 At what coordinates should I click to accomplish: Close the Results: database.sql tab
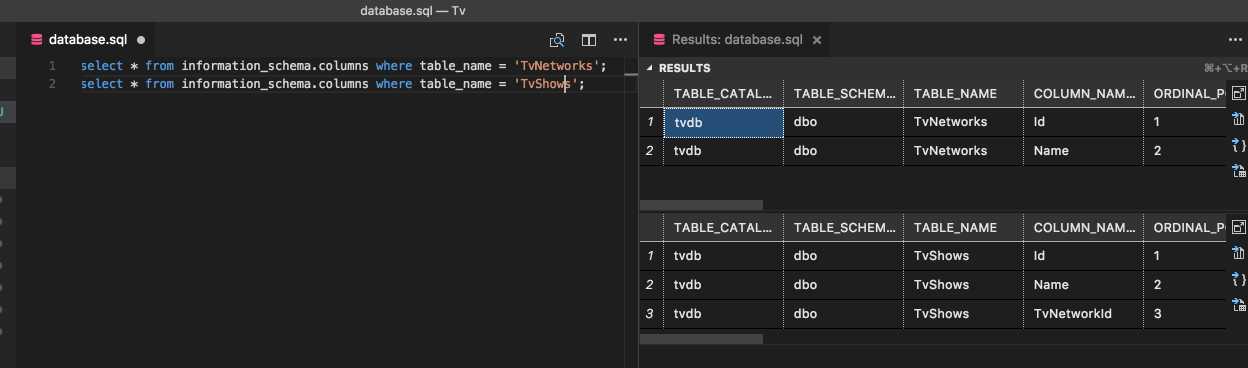pyautogui.click(x=817, y=40)
